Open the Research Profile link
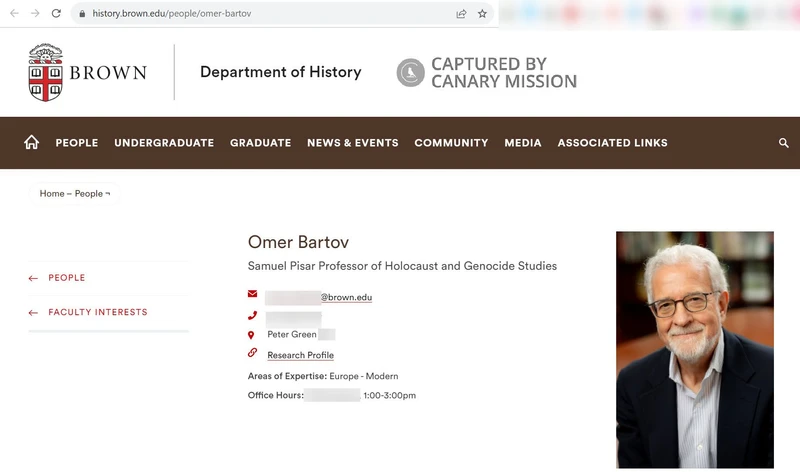 pyautogui.click(x=301, y=355)
